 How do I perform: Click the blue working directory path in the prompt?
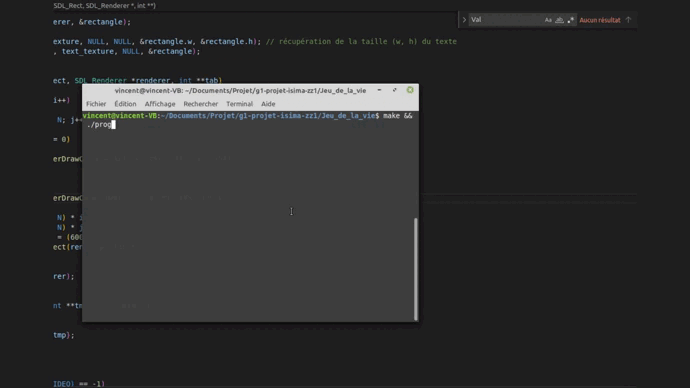268,116
